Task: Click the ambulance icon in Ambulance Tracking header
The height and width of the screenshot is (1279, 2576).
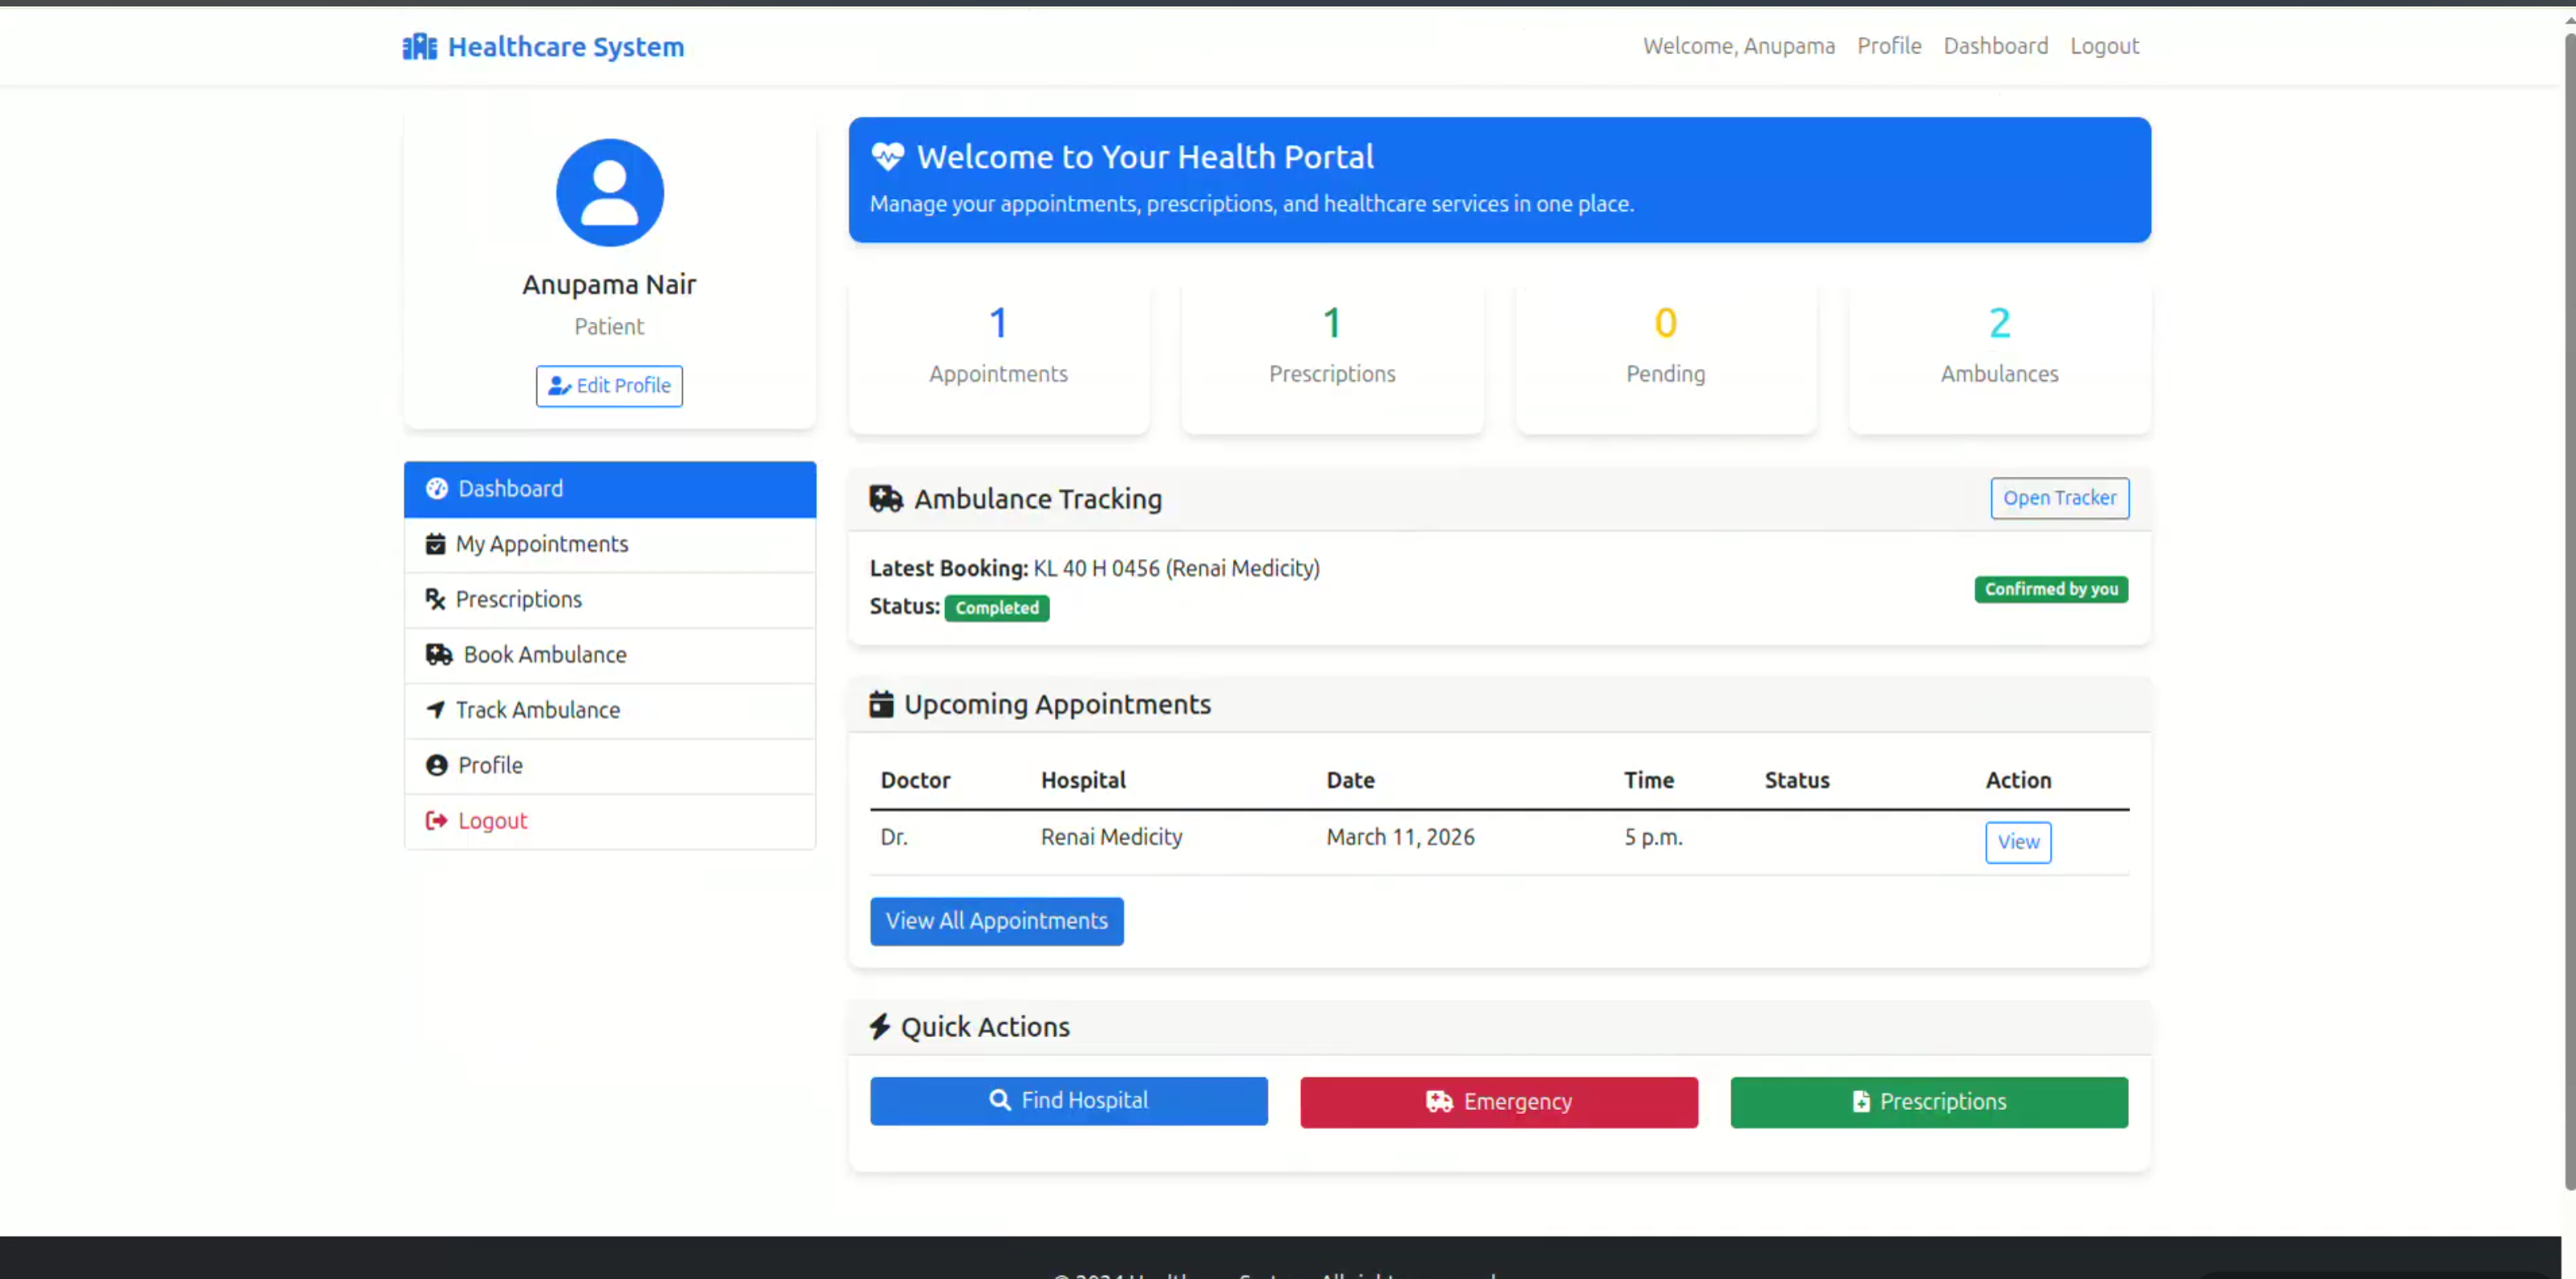Action: pos(886,498)
